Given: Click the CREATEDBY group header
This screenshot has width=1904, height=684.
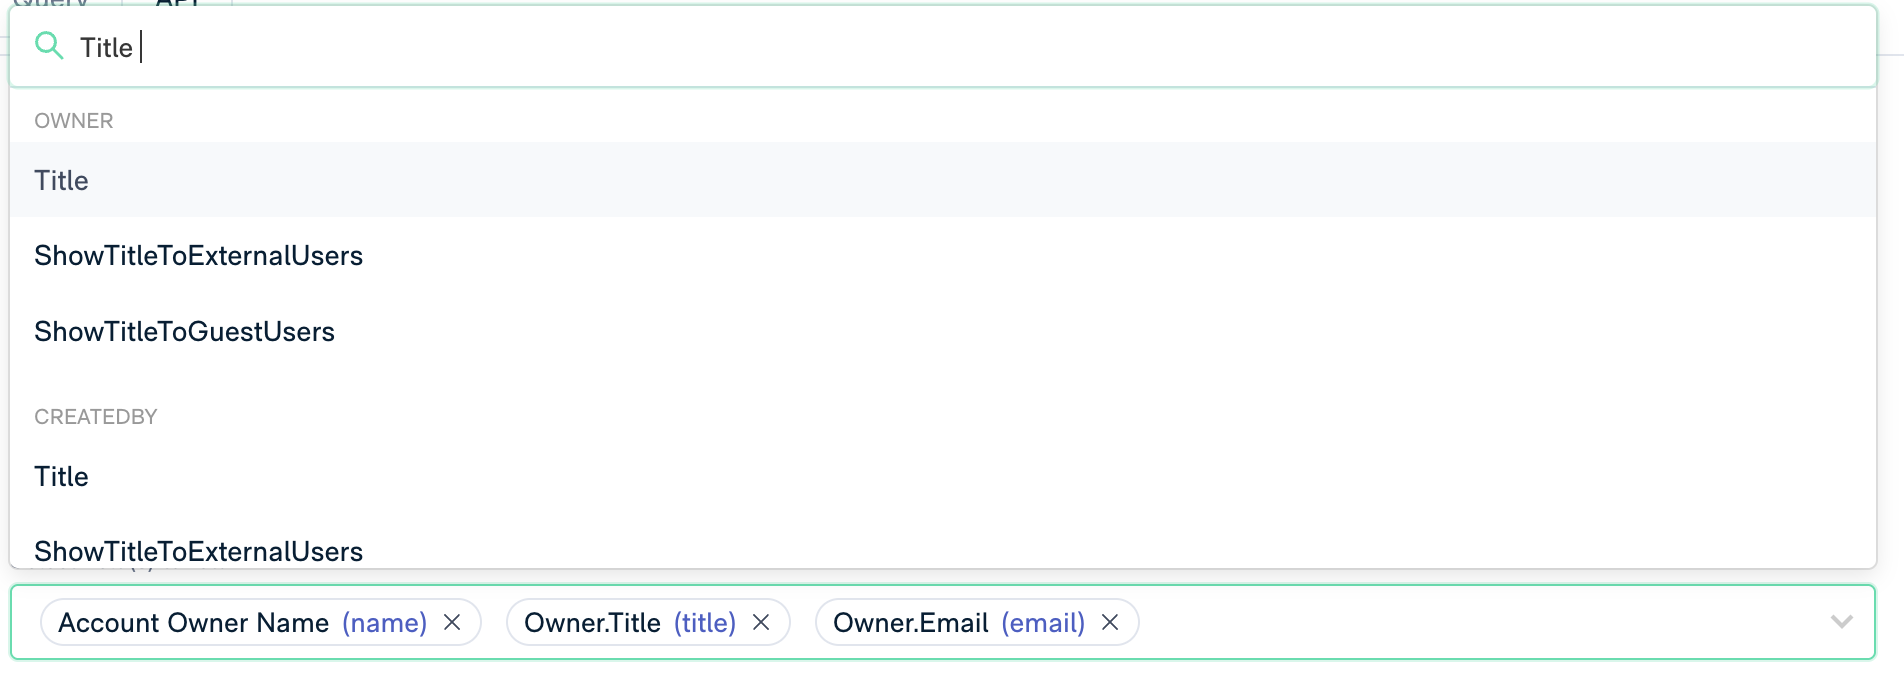Looking at the screenshot, I should click(96, 417).
